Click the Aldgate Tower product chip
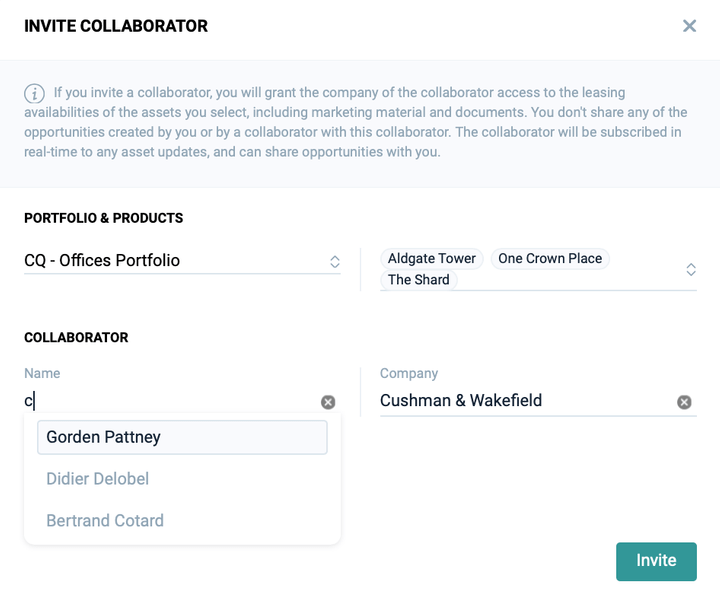The width and height of the screenshot is (720, 600). click(x=432, y=258)
